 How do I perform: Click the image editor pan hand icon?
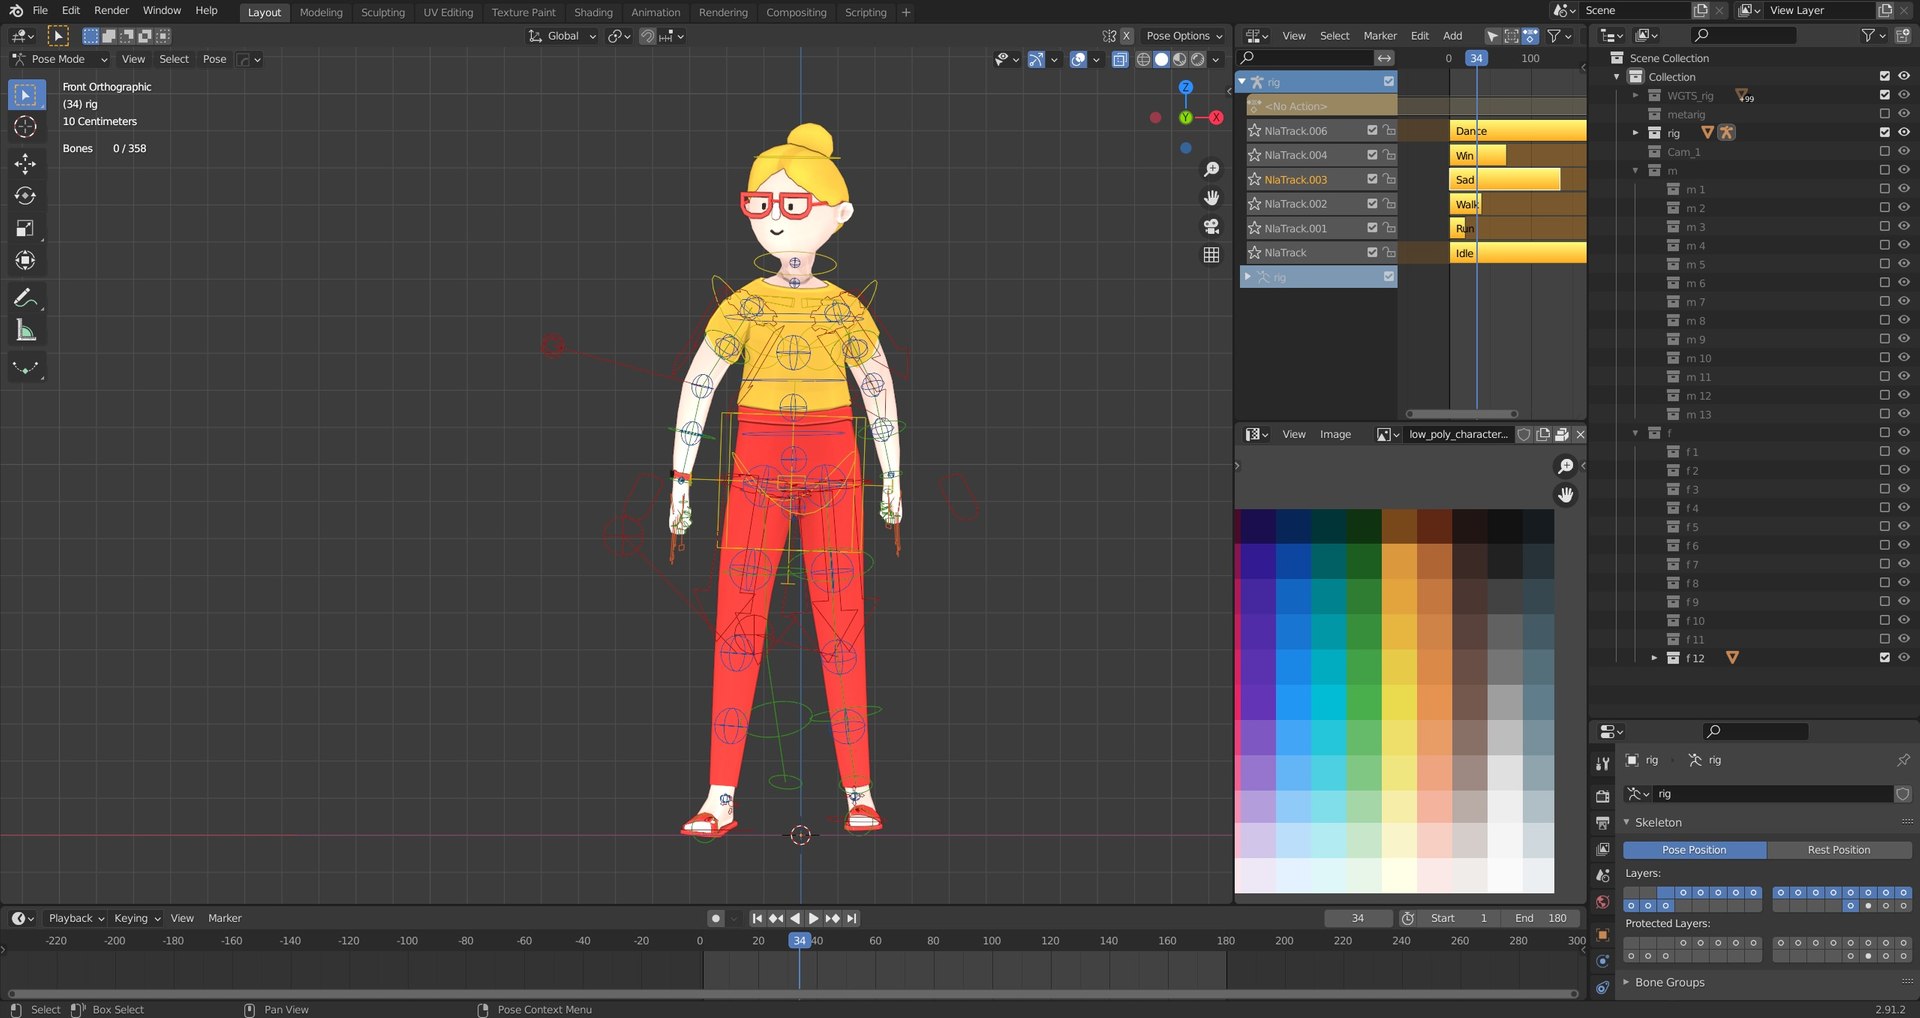coord(1565,494)
